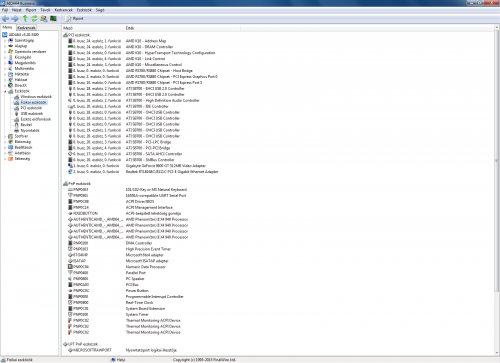Click the GeForce 9800 GT Video Adapter icon
500x363 pixels.
tap(70, 166)
